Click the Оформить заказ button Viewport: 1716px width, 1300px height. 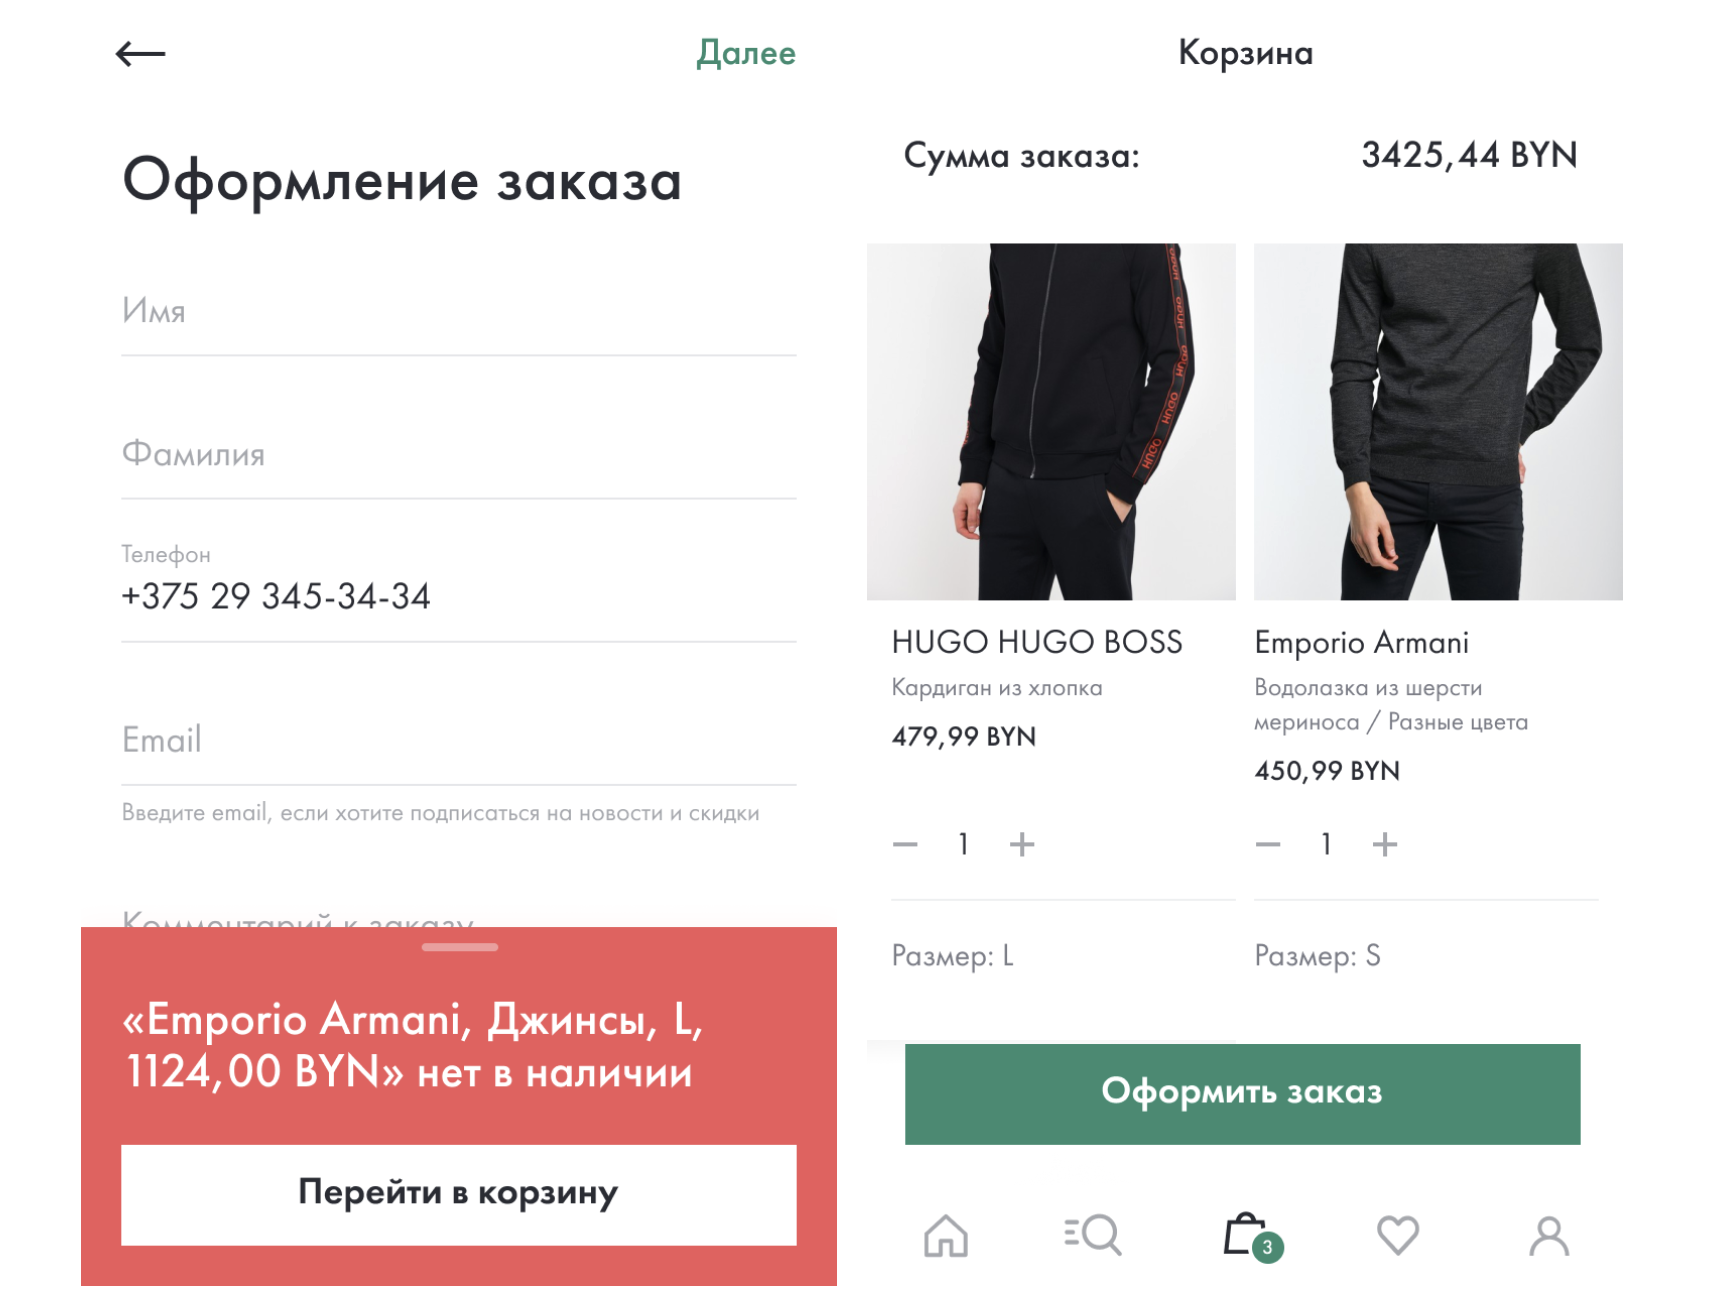click(x=1242, y=1093)
